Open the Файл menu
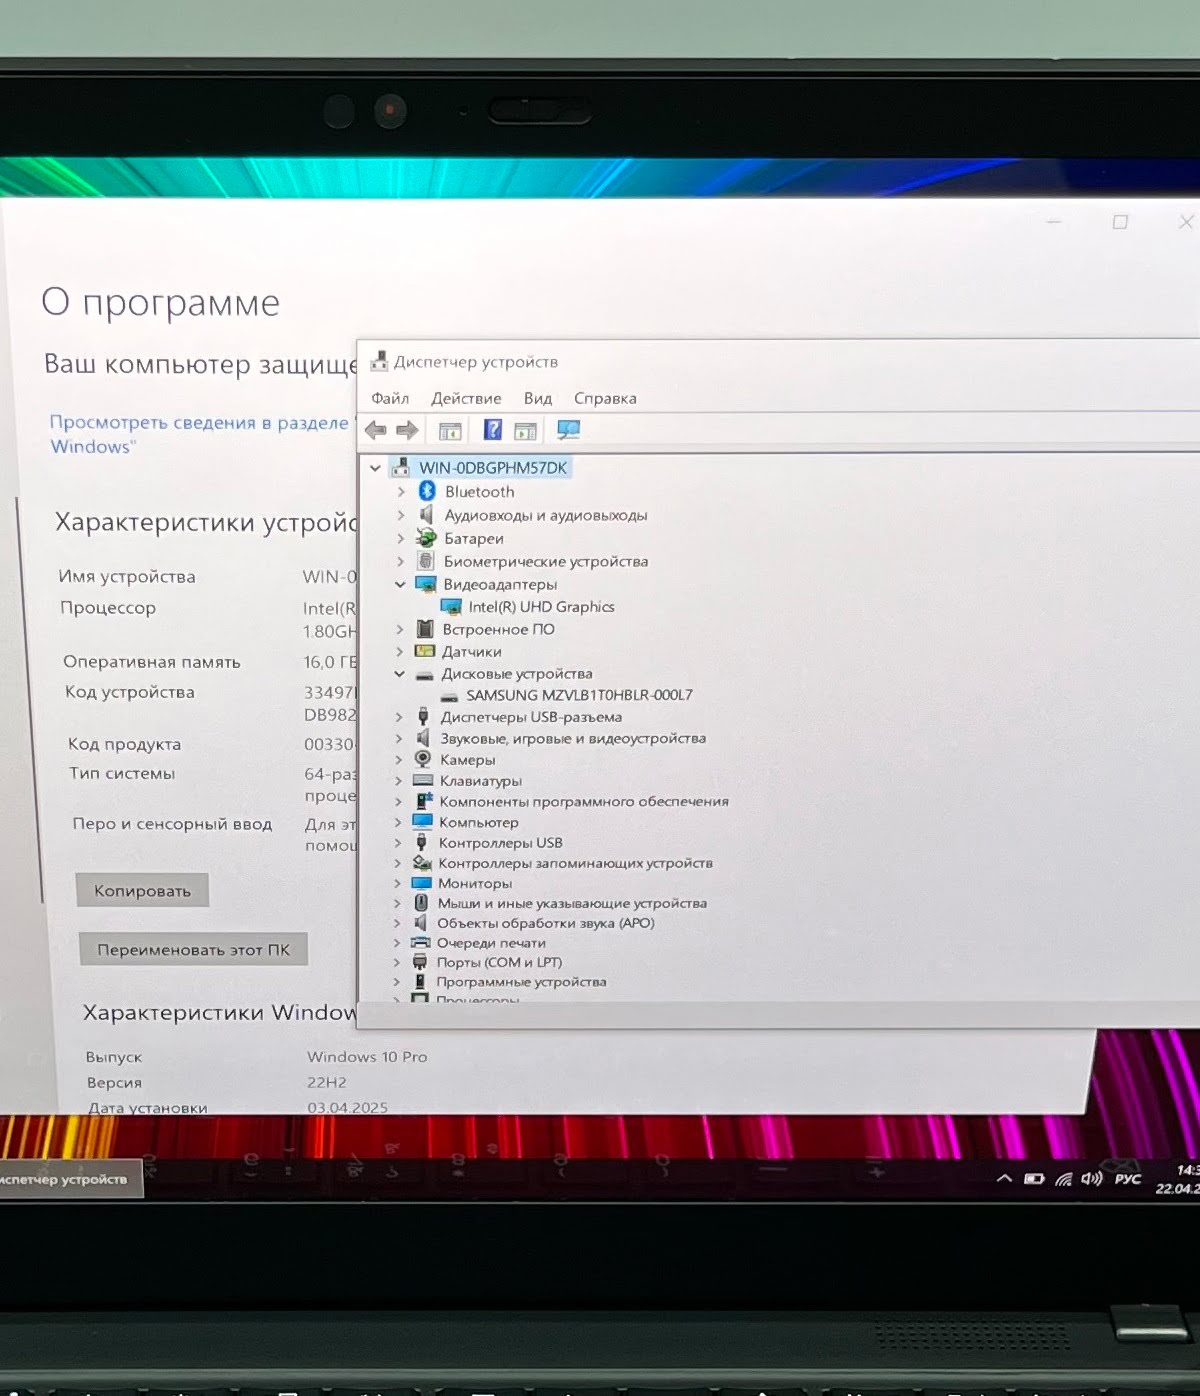The height and width of the screenshot is (1396, 1200). coord(390,398)
